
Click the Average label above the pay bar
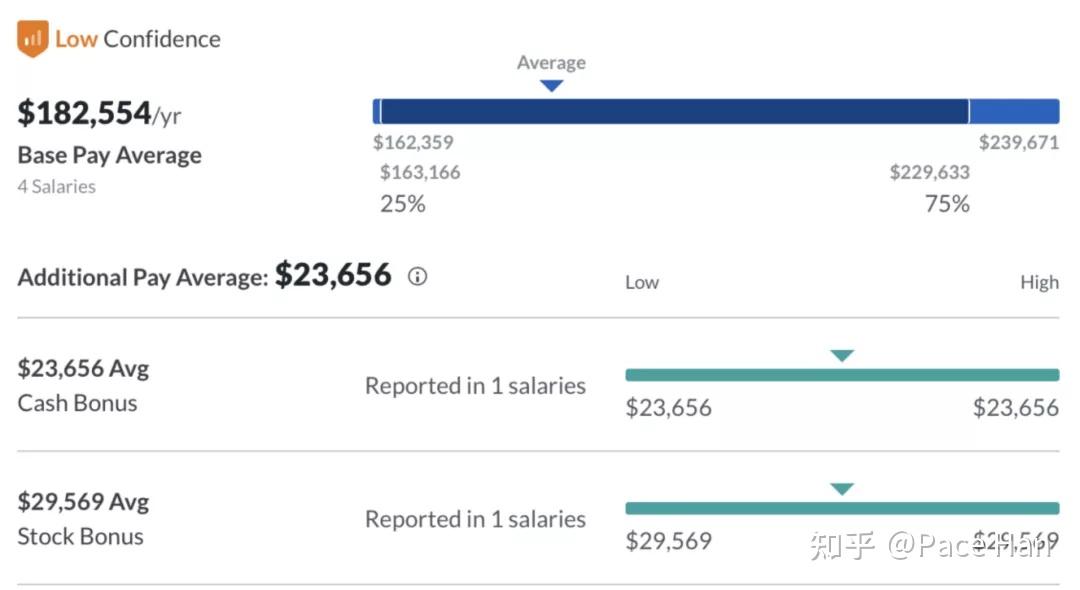tap(551, 62)
